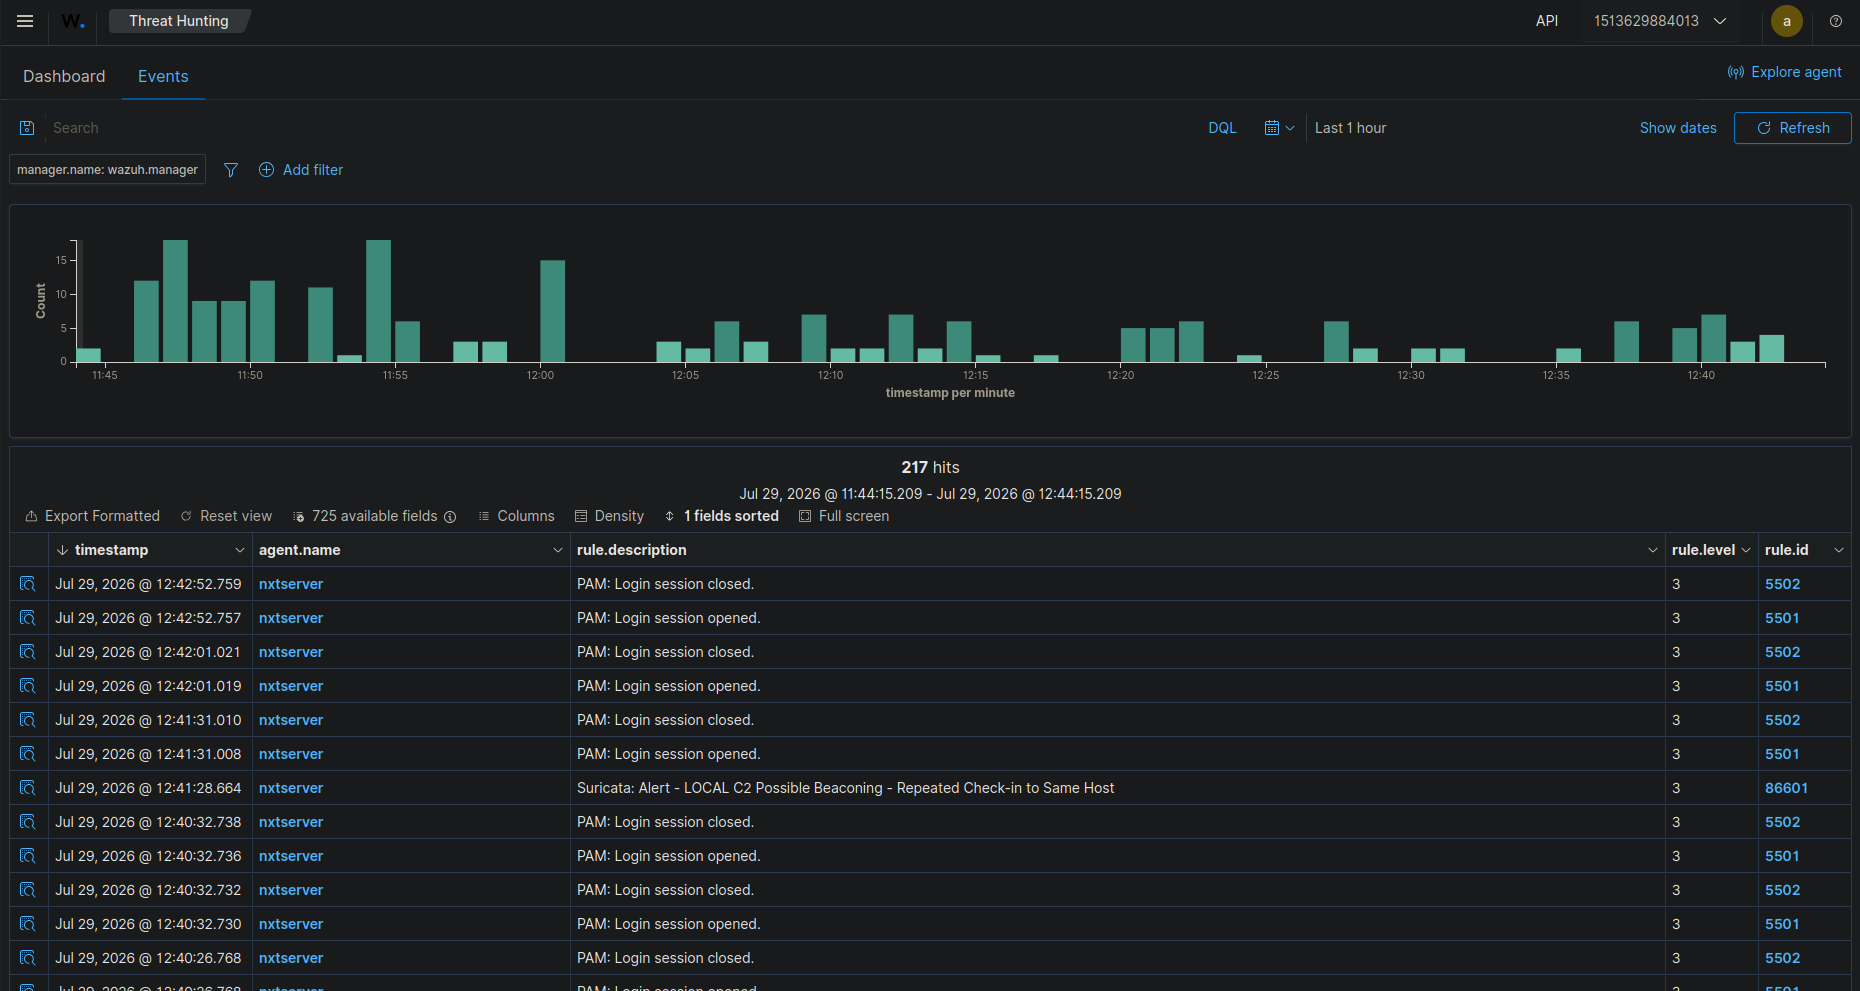Click the 217 hits count text

[x=930, y=467]
